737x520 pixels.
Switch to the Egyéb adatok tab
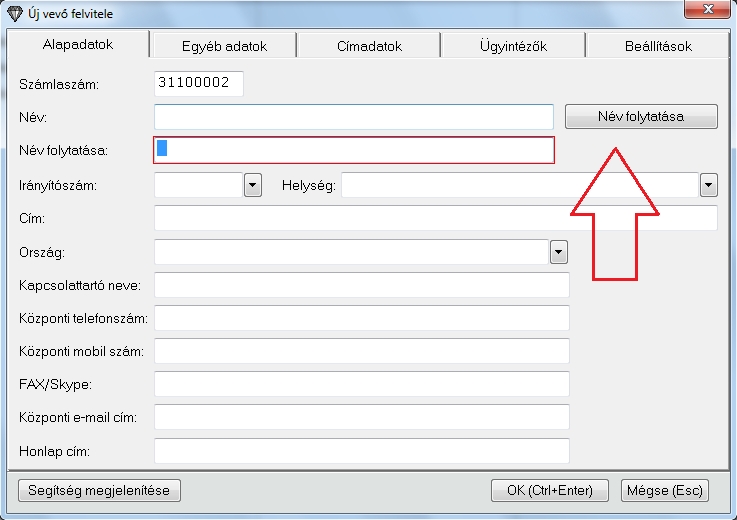pos(224,46)
